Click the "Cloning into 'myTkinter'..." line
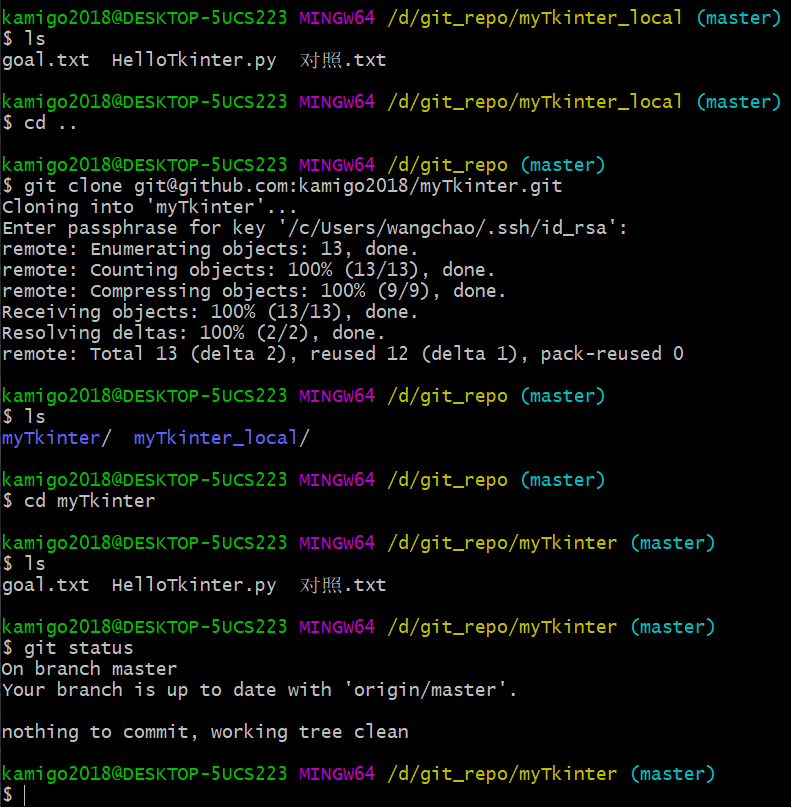Screen dimensions: 791x807 point(150,207)
